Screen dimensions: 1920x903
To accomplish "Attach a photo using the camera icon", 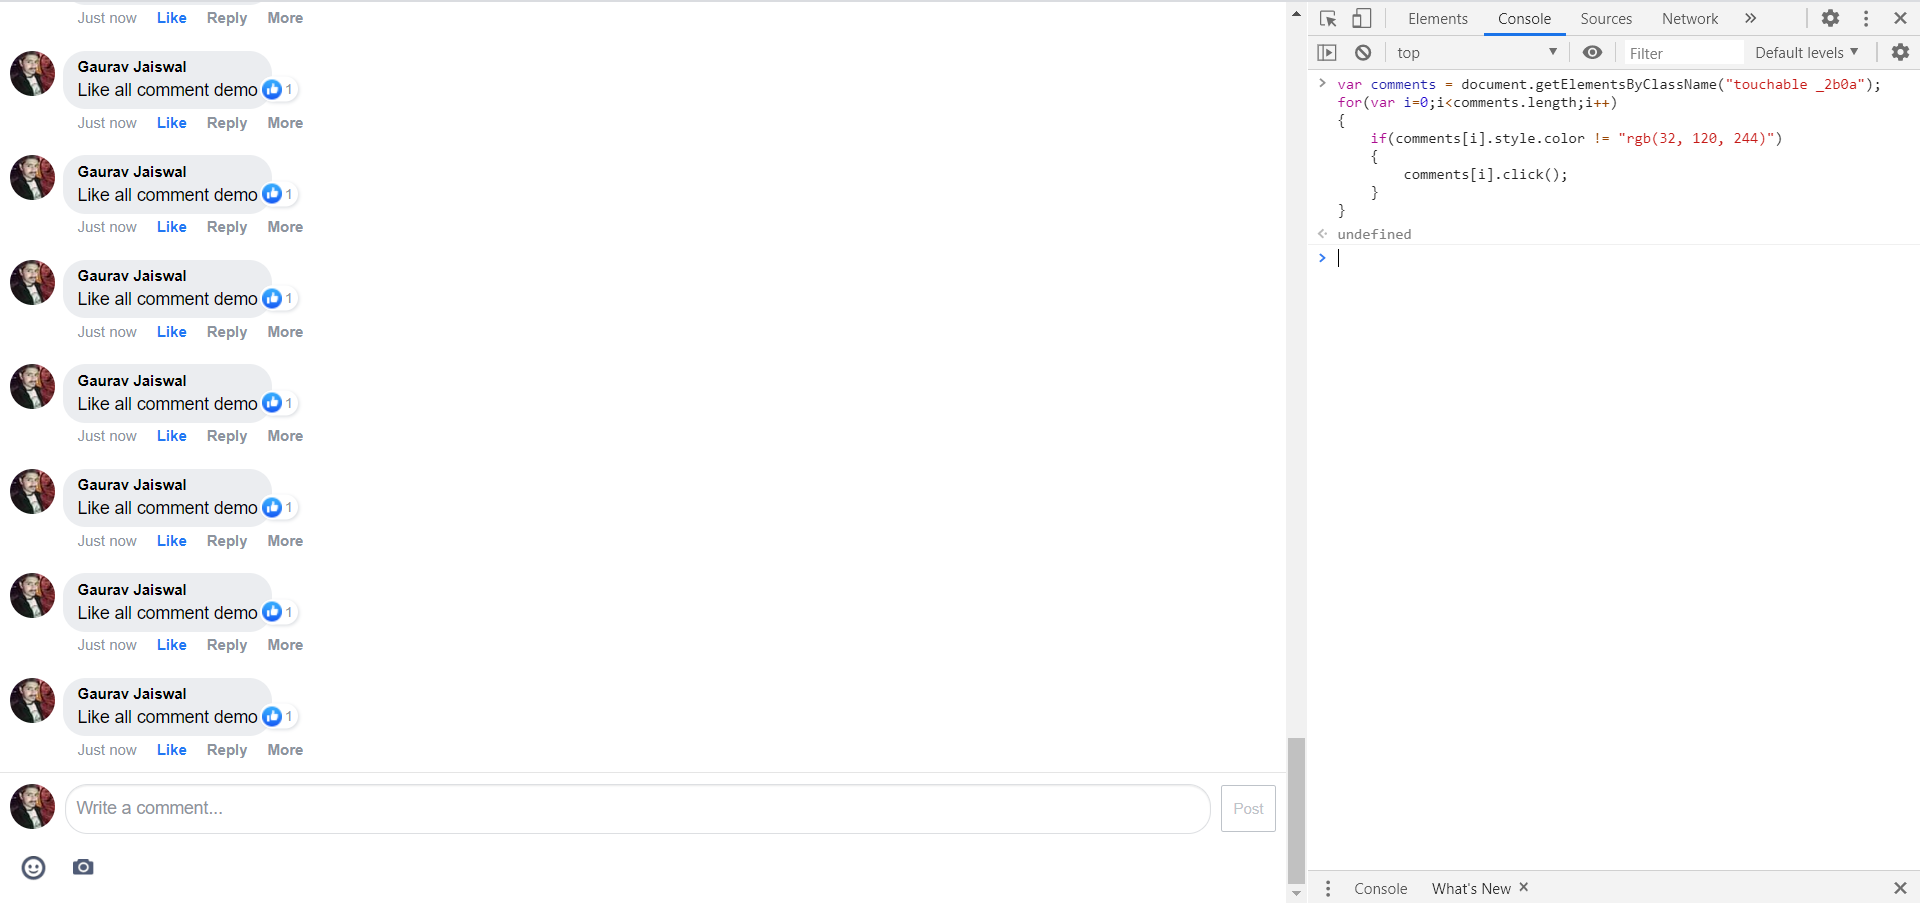I will pos(83,867).
